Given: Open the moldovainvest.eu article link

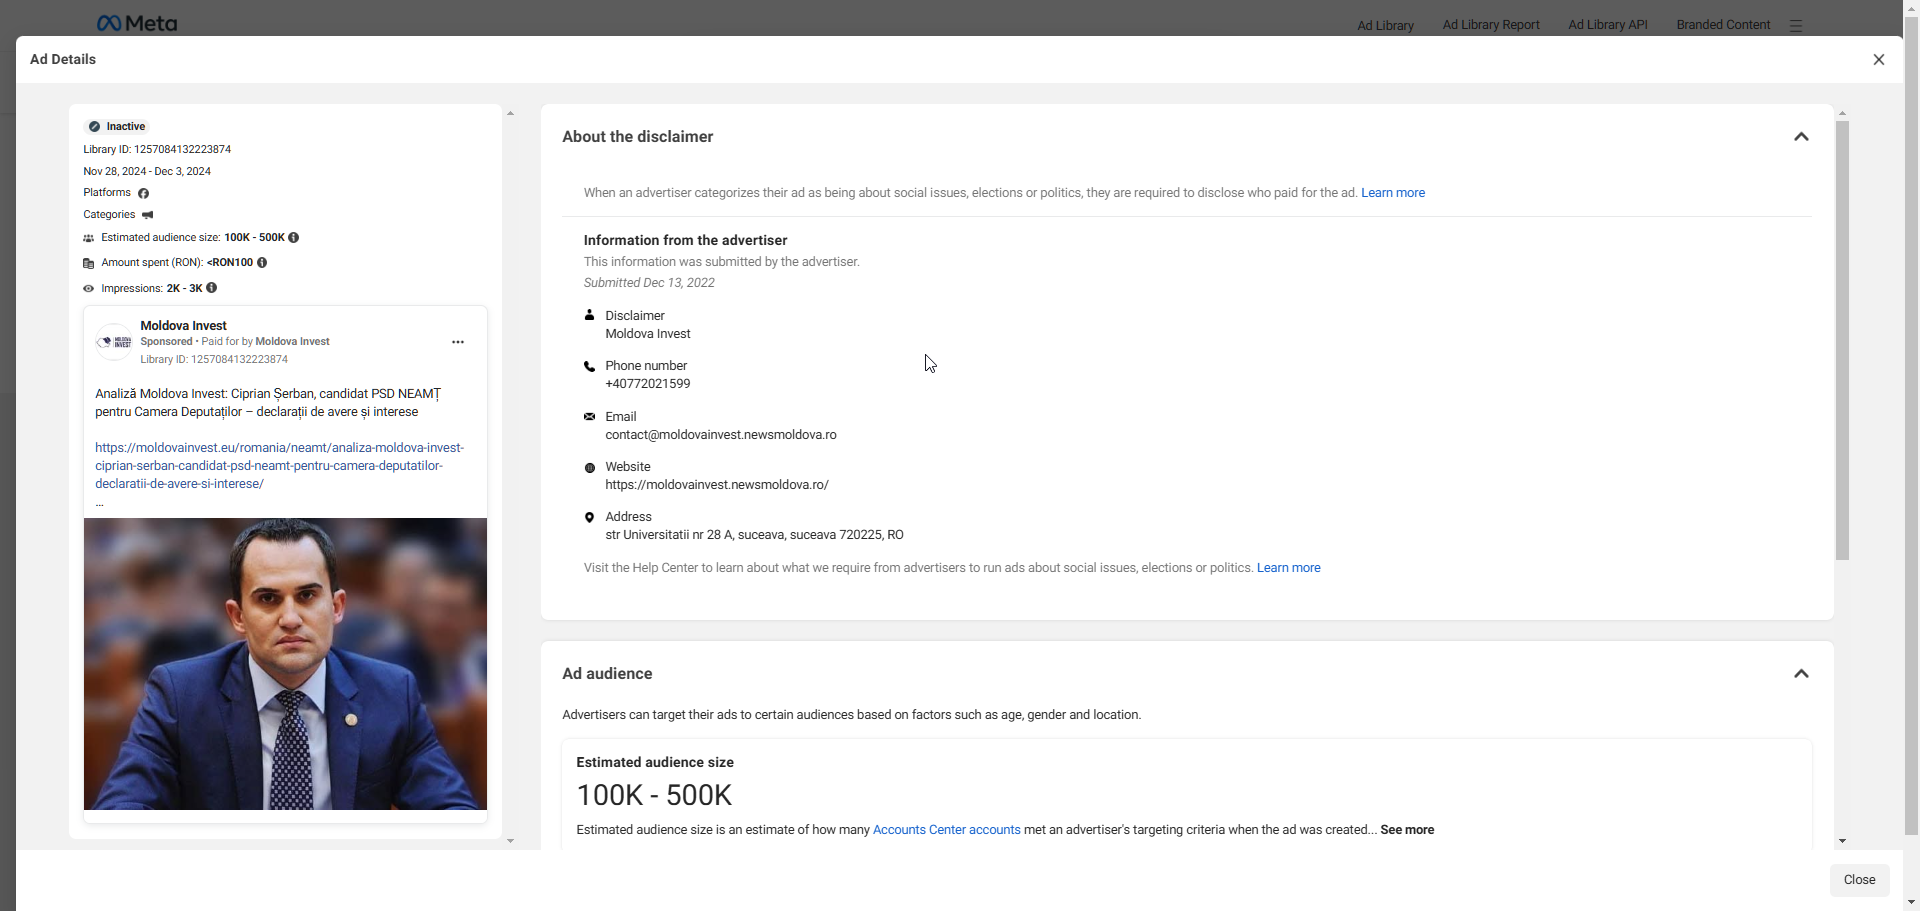Looking at the screenshot, I should 279,466.
